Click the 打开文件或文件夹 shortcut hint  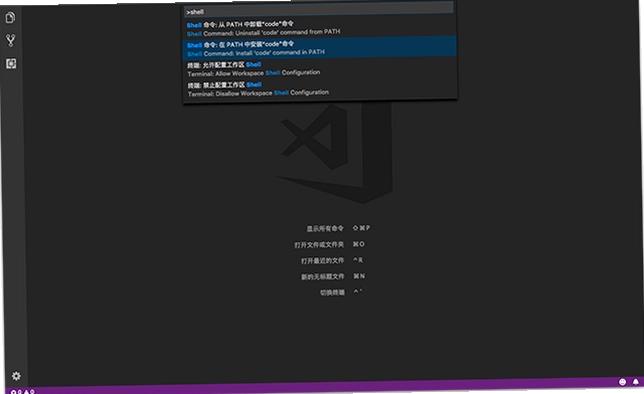329,244
